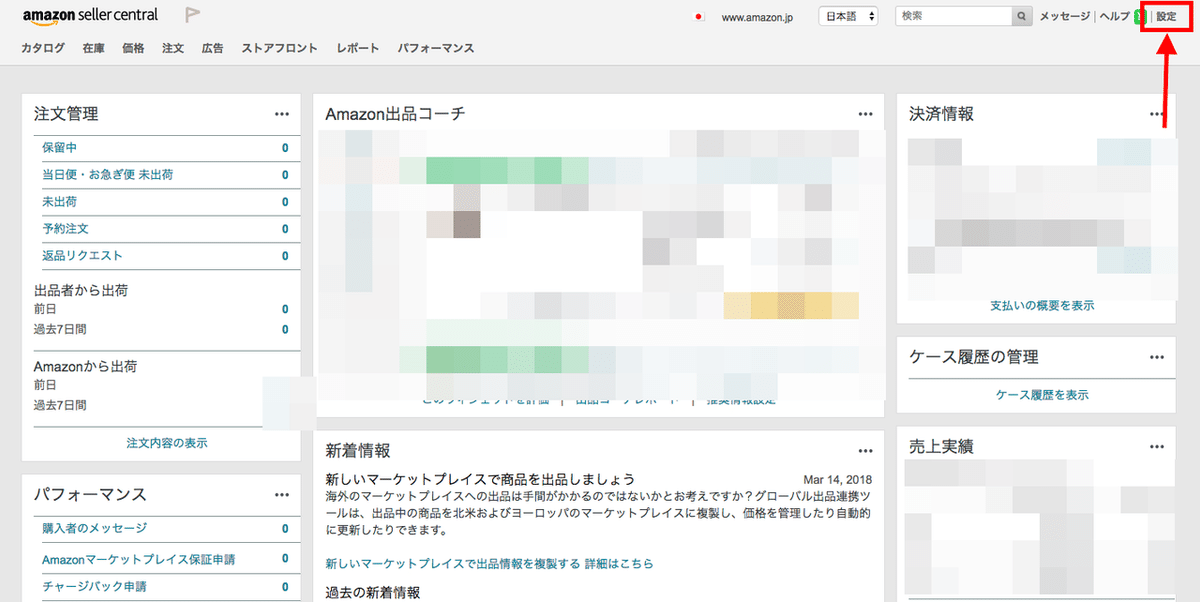The image size is (1200, 602).
Task: Open 注文内容の表示
Action: 166,442
